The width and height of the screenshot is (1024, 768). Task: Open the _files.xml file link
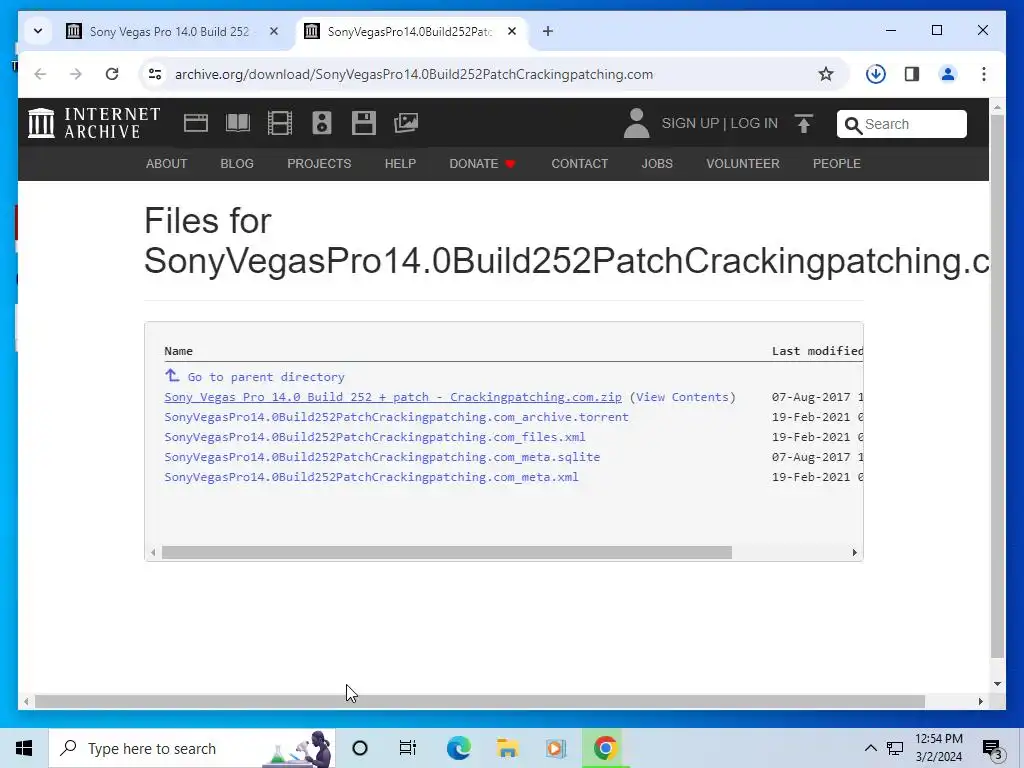pos(375,437)
